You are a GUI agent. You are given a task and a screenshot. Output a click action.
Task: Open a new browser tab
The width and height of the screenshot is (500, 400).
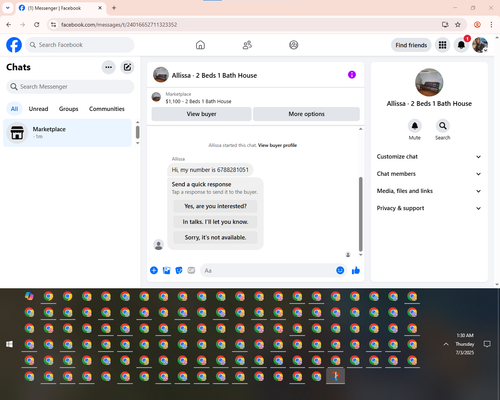coord(114,8)
